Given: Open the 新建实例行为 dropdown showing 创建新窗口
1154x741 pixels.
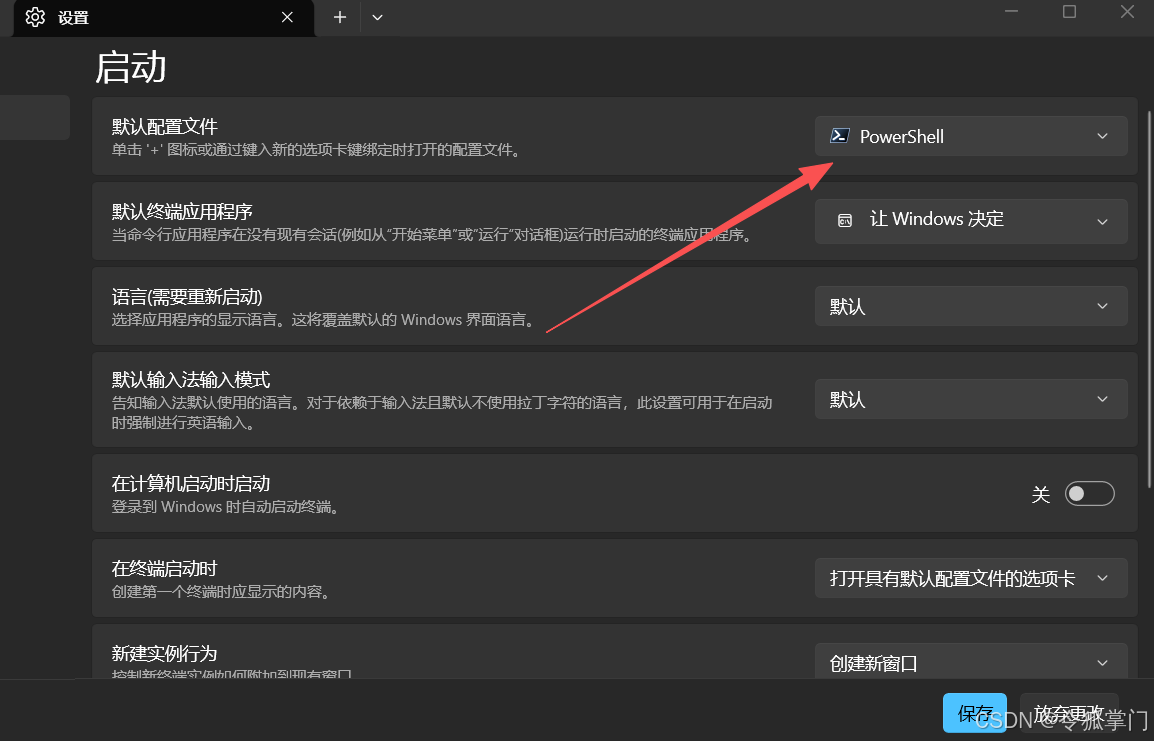Looking at the screenshot, I should coord(971,662).
